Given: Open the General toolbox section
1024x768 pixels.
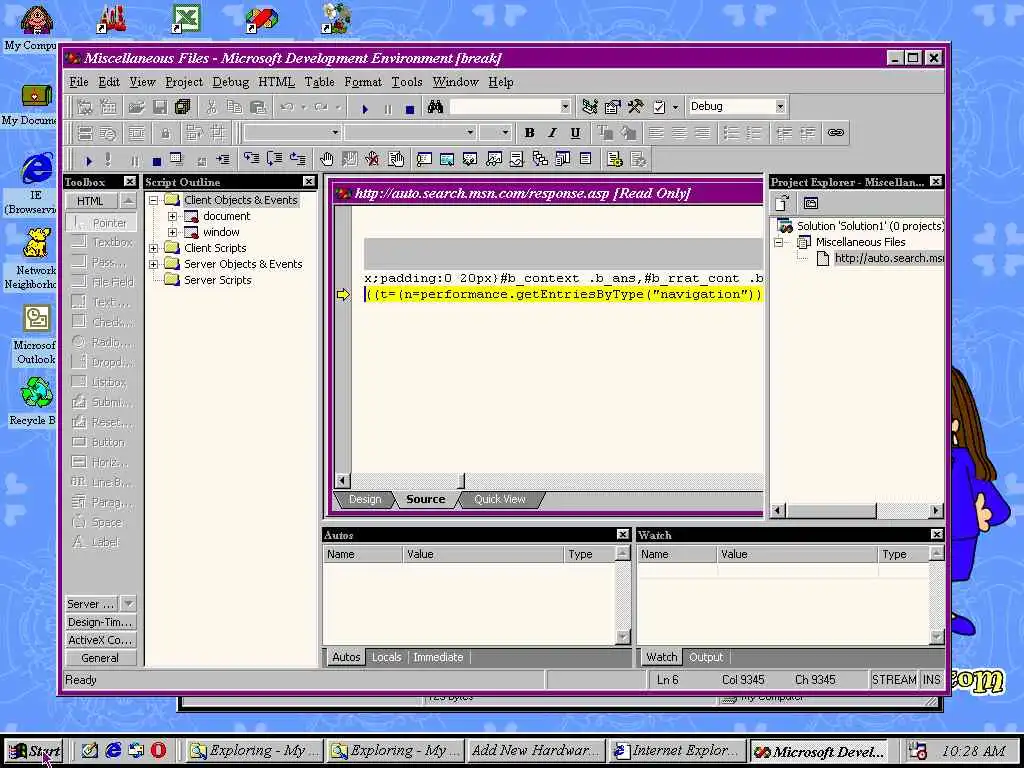Looking at the screenshot, I should (101, 658).
